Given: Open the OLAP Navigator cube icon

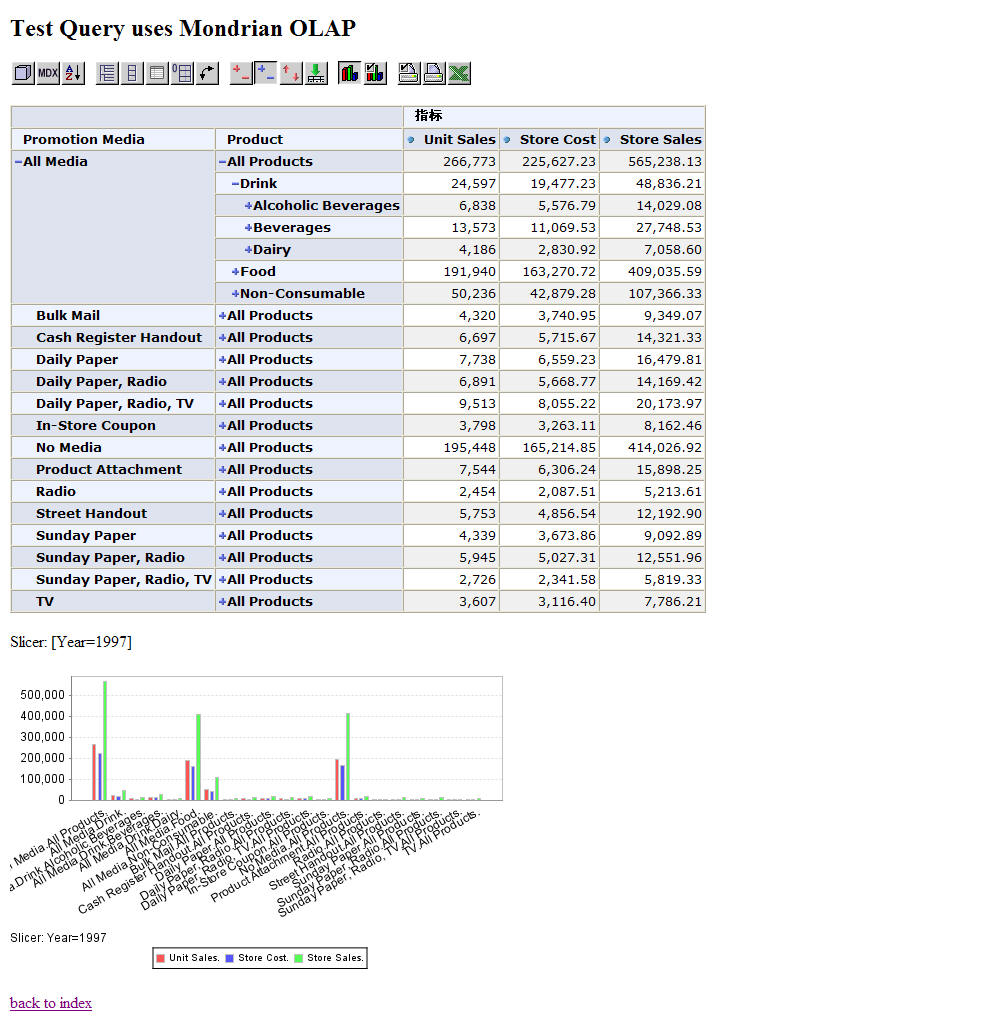Looking at the screenshot, I should 23,73.
